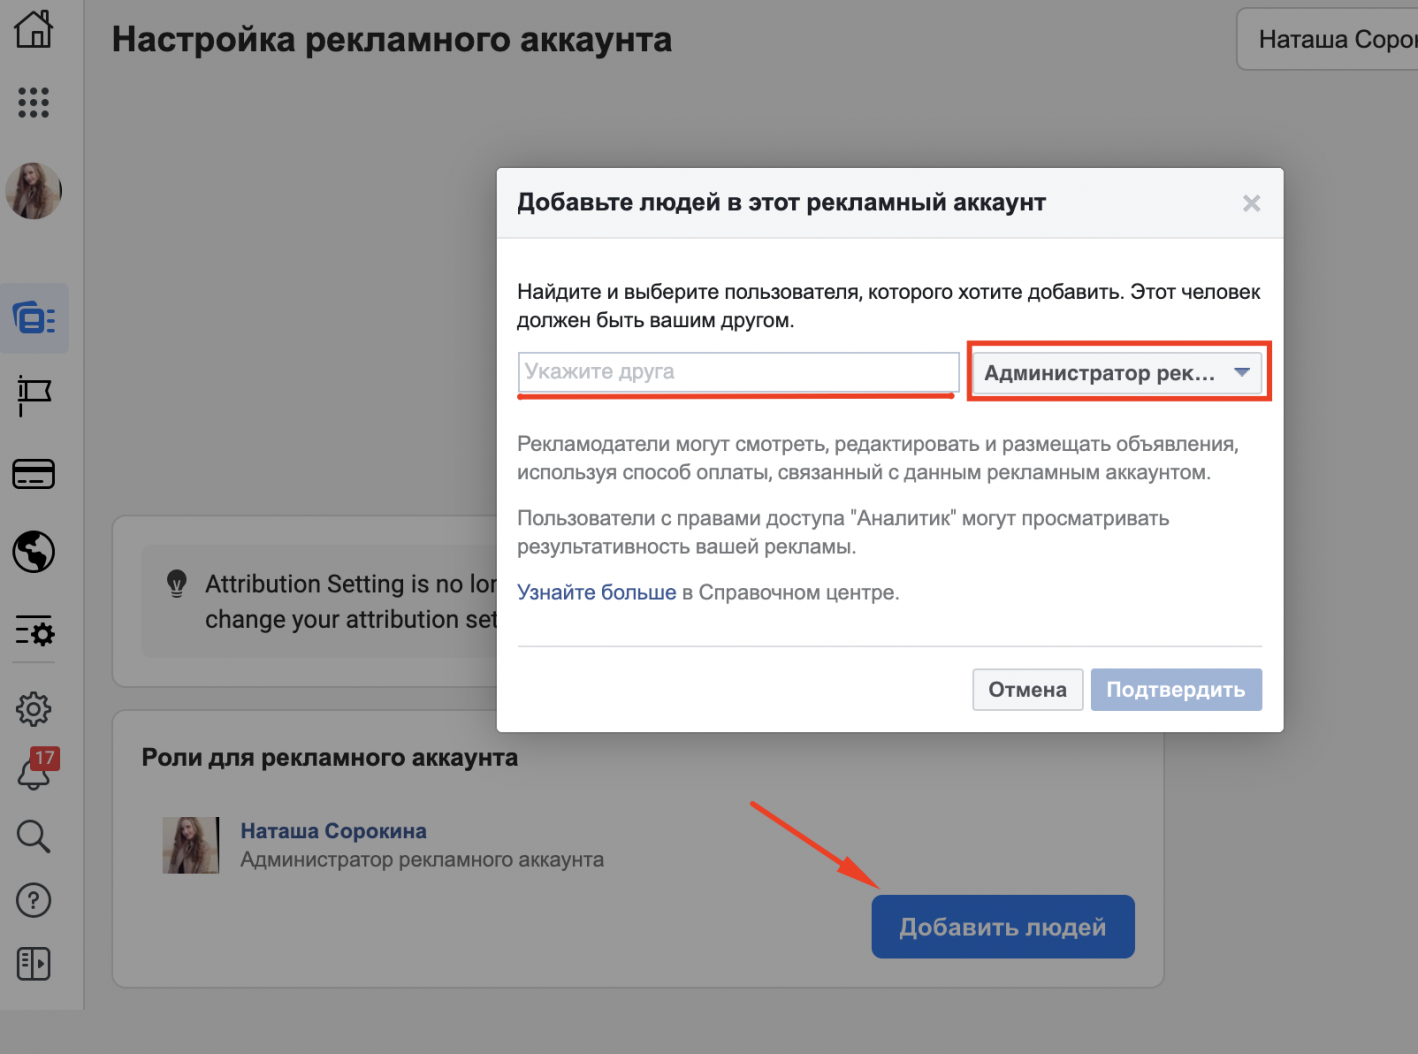Click the lightbulb tip icon

(177, 583)
